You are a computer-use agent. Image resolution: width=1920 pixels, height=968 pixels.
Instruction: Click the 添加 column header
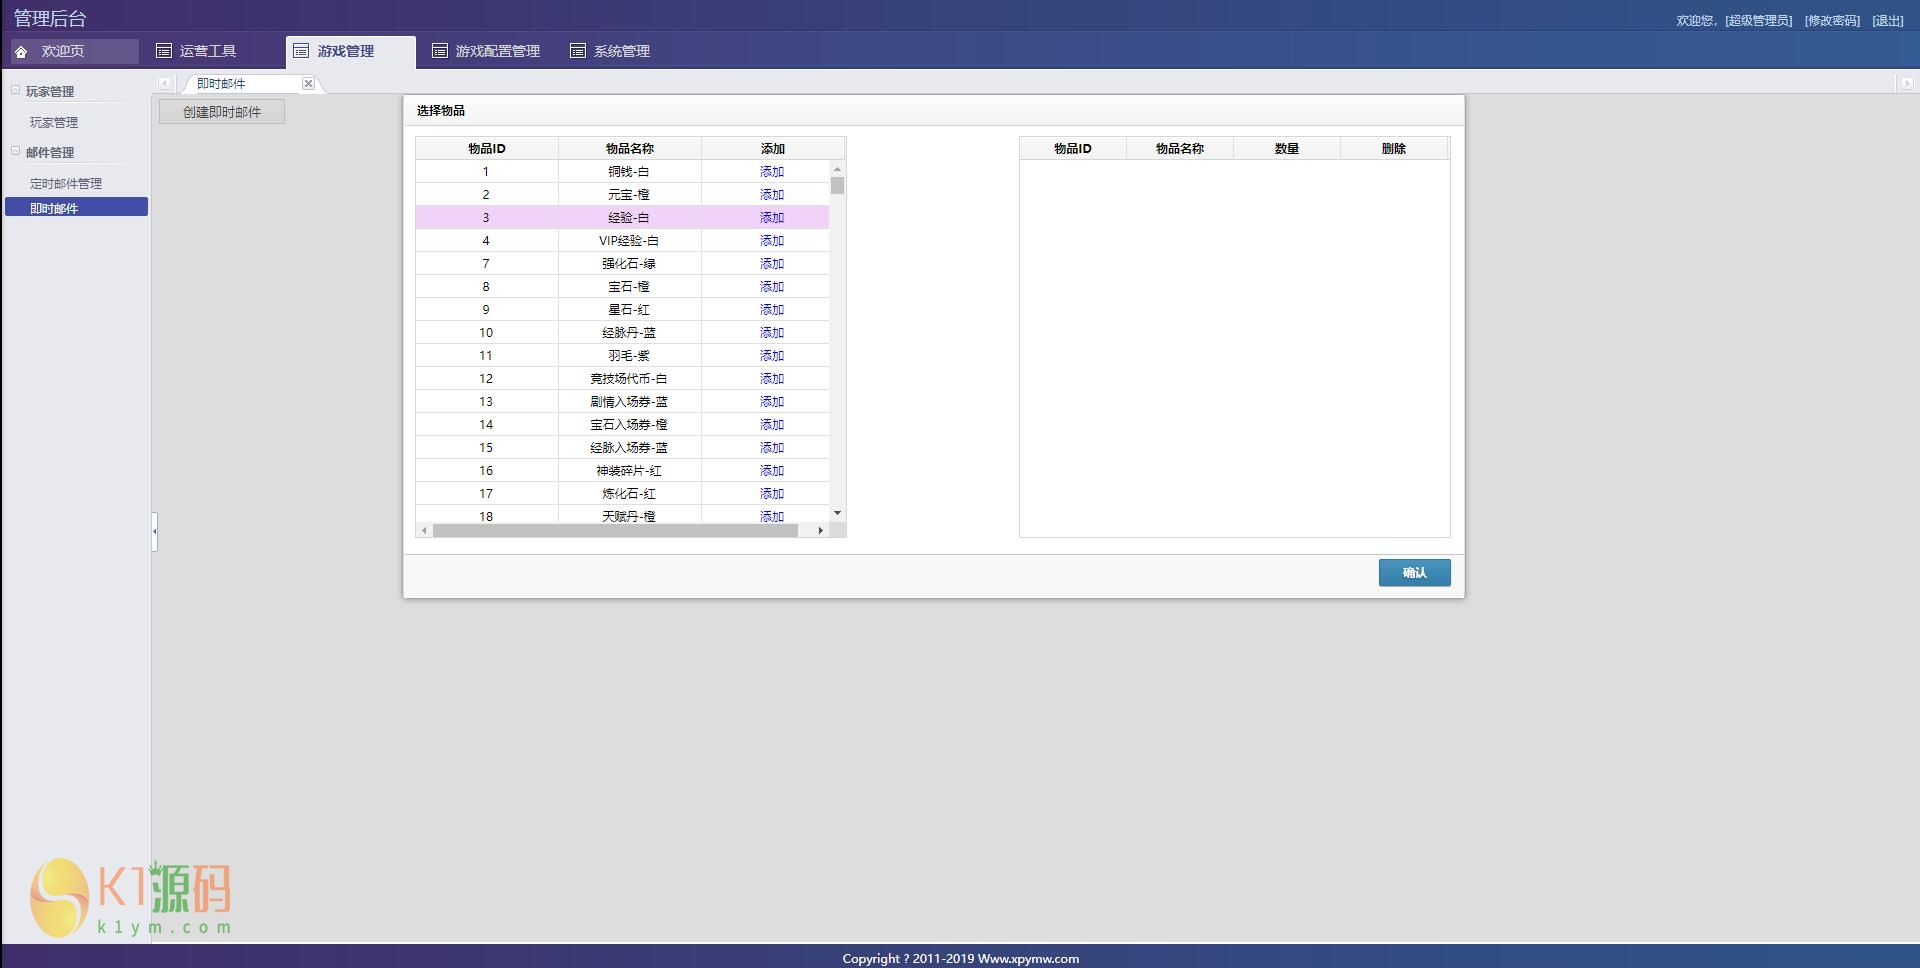[773, 149]
